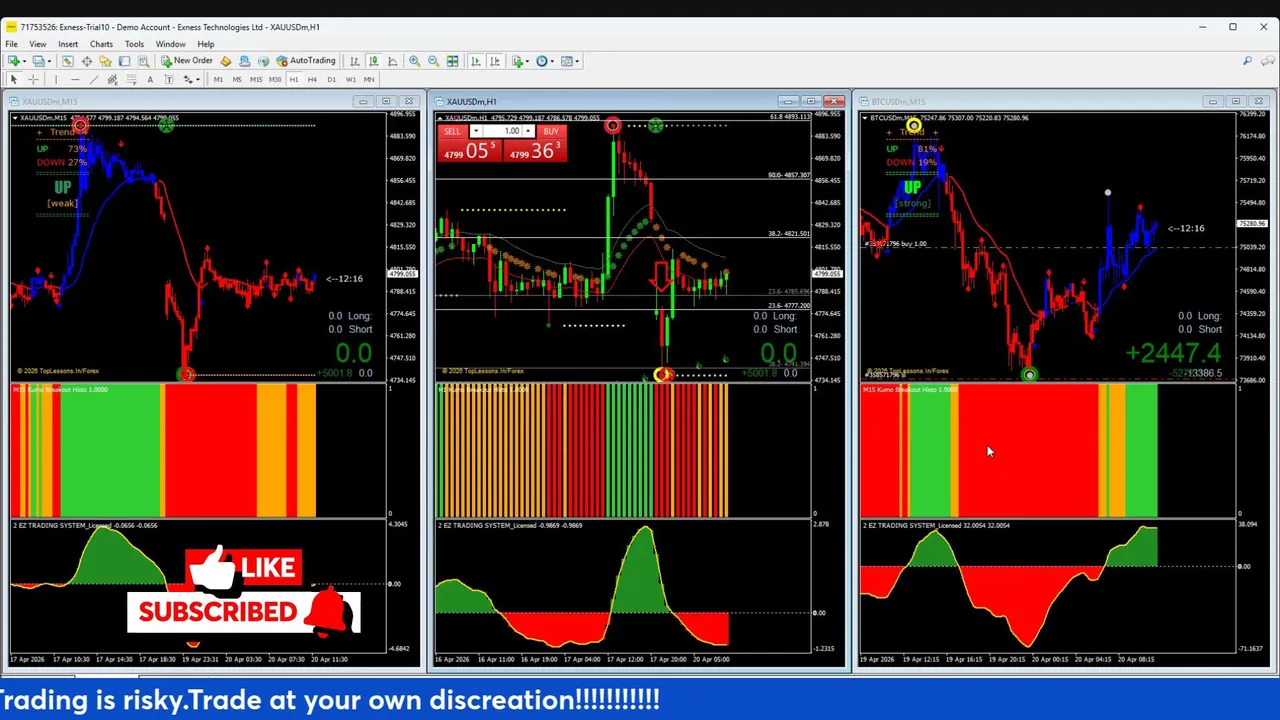The width and height of the screenshot is (1280, 720).
Task: Toggle Chart Shift
Action: coord(494,61)
